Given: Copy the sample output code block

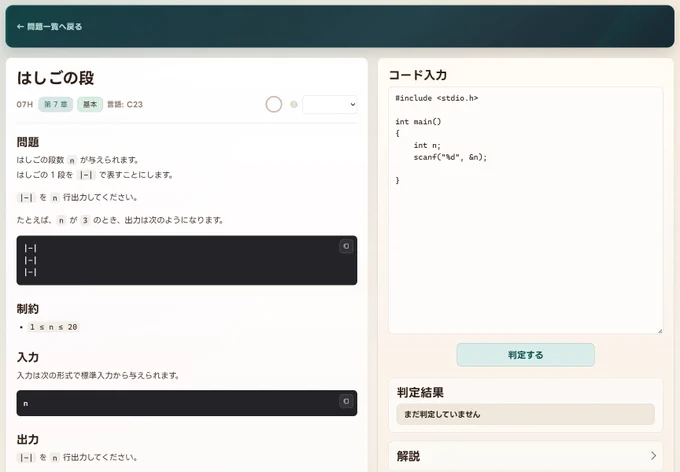Looking at the screenshot, I should pyautogui.click(x=346, y=246).
